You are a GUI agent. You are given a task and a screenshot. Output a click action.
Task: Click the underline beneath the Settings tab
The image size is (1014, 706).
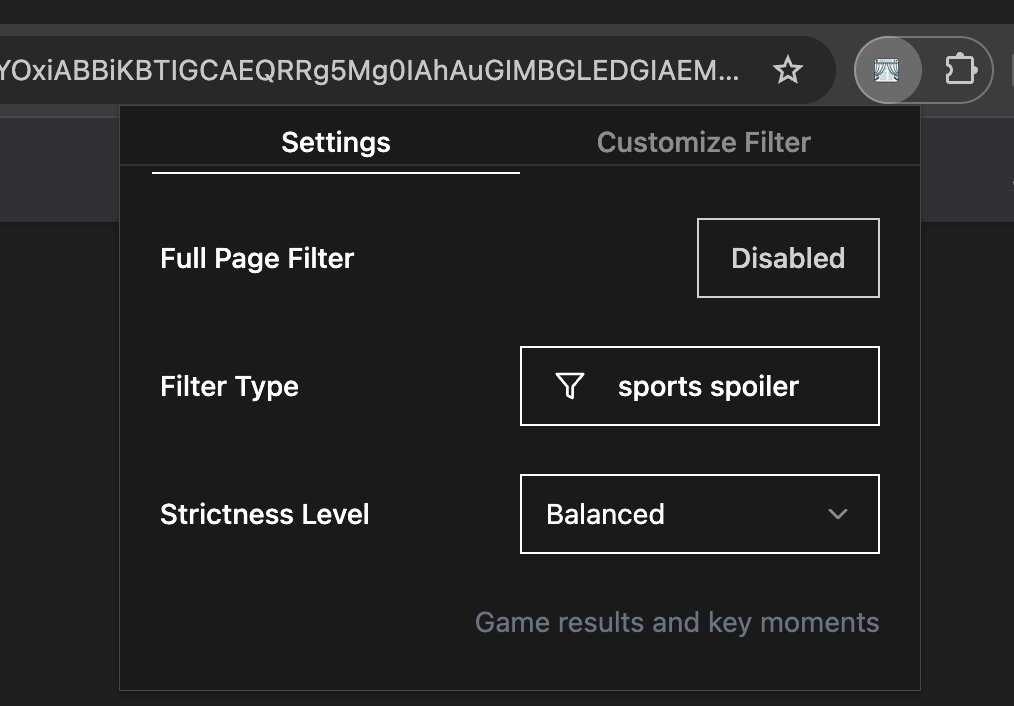point(335,172)
